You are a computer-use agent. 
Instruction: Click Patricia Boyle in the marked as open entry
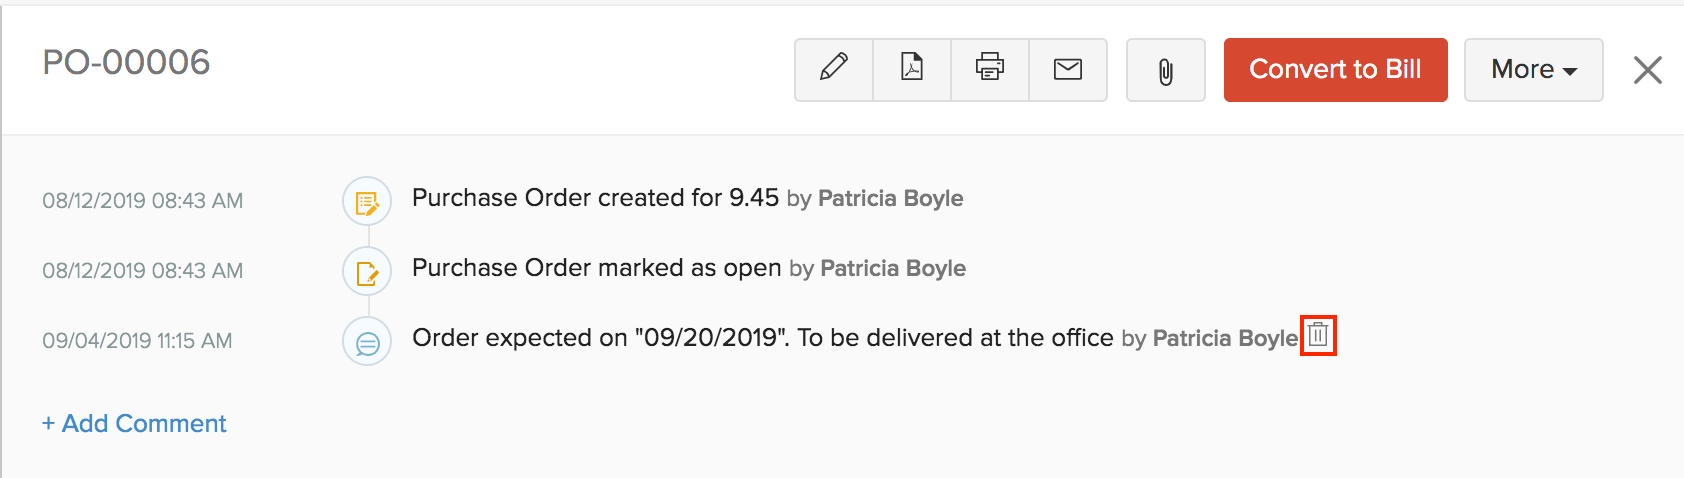892,269
